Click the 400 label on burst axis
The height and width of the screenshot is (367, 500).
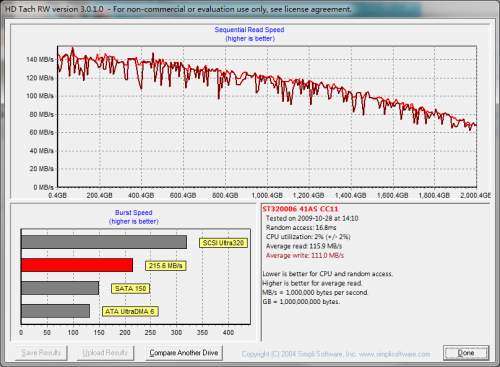click(x=228, y=333)
